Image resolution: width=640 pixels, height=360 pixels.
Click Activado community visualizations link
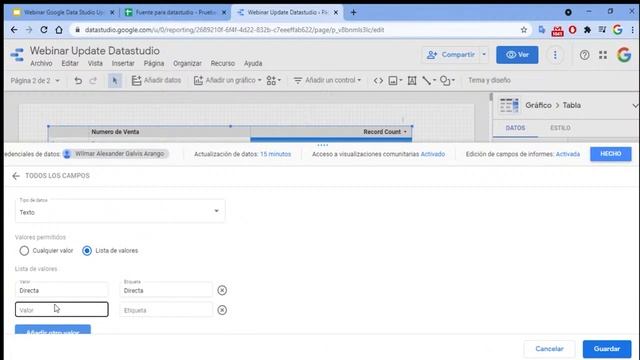tap(433, 154)
